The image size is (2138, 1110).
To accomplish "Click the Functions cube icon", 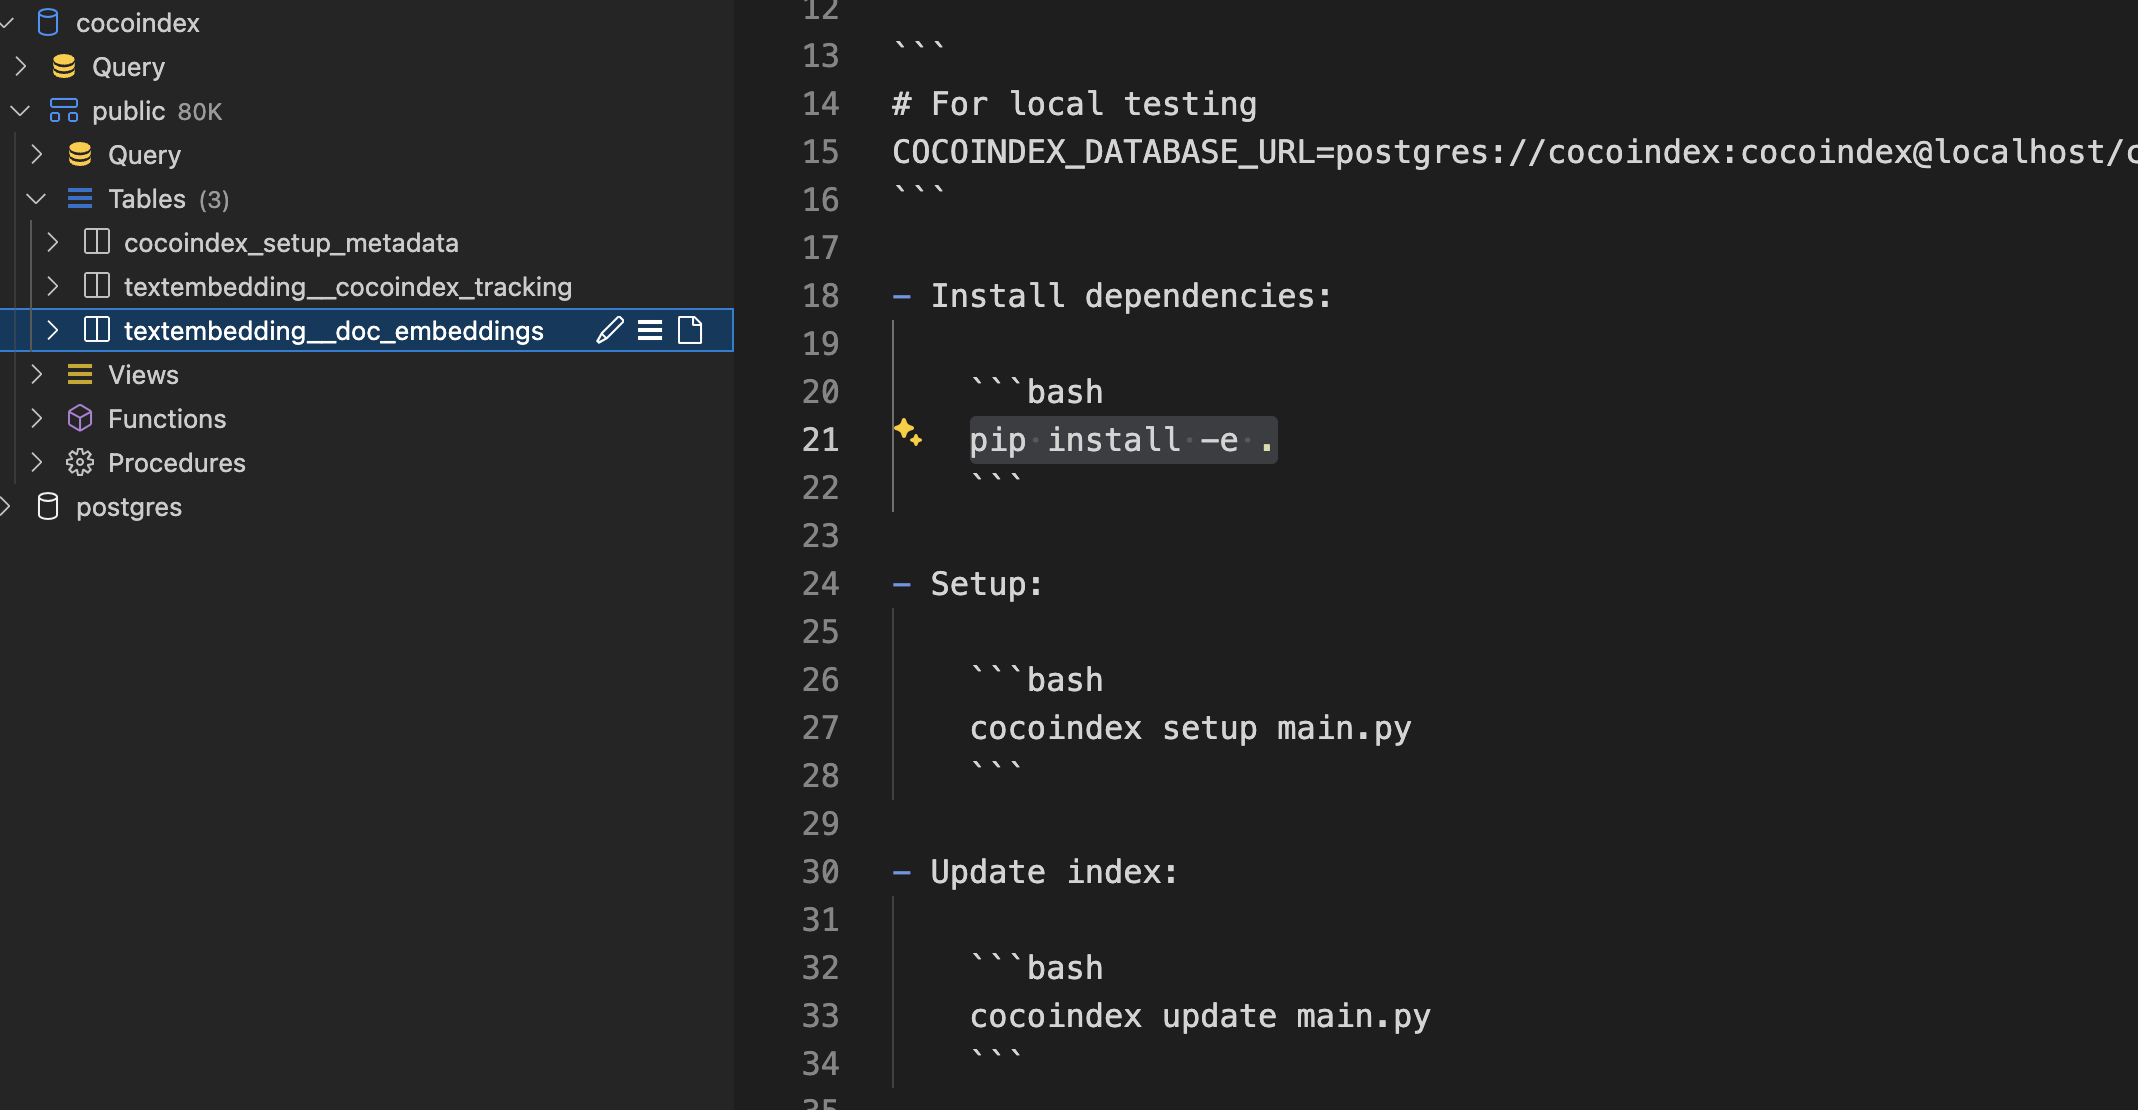I will (x=80, y=418).
